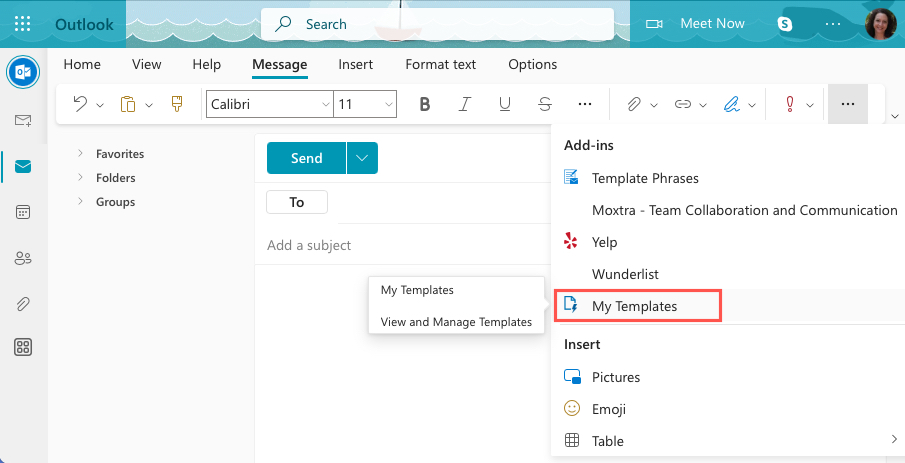Screen dimensions: 905x463
Task: Open the profile picture account menu
Action: coord(881,24)
